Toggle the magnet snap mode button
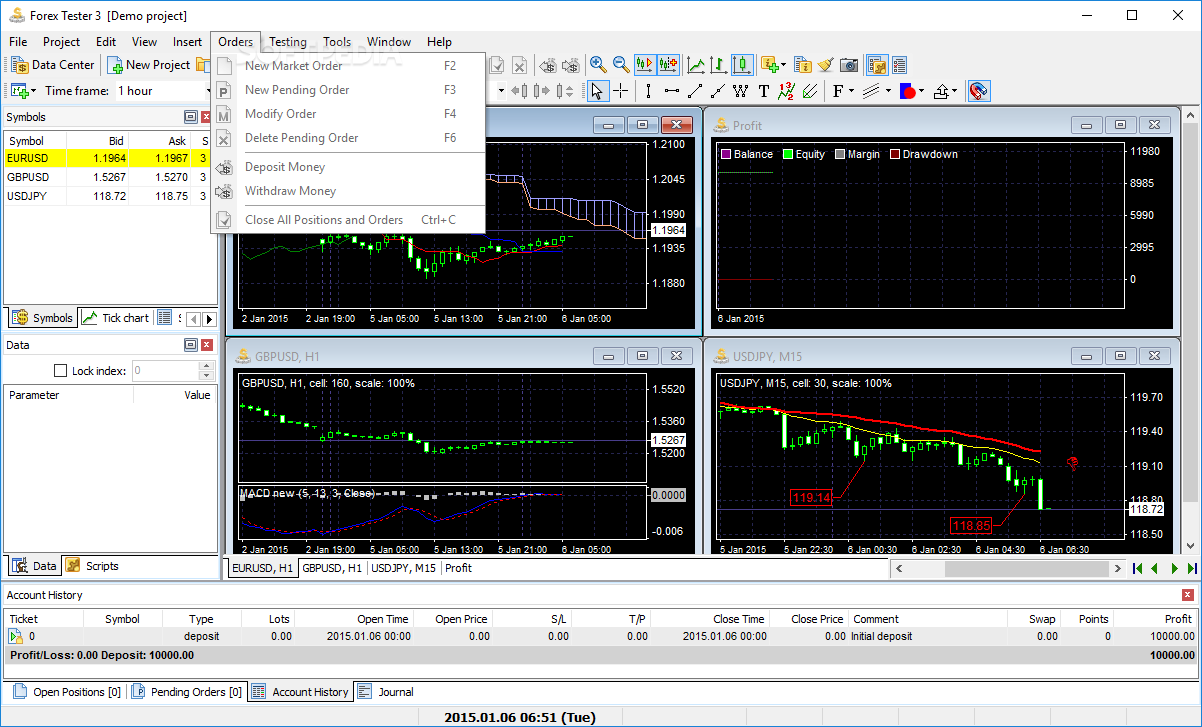Viewport: 1202px width, 727px height. [x=979, y=91]
